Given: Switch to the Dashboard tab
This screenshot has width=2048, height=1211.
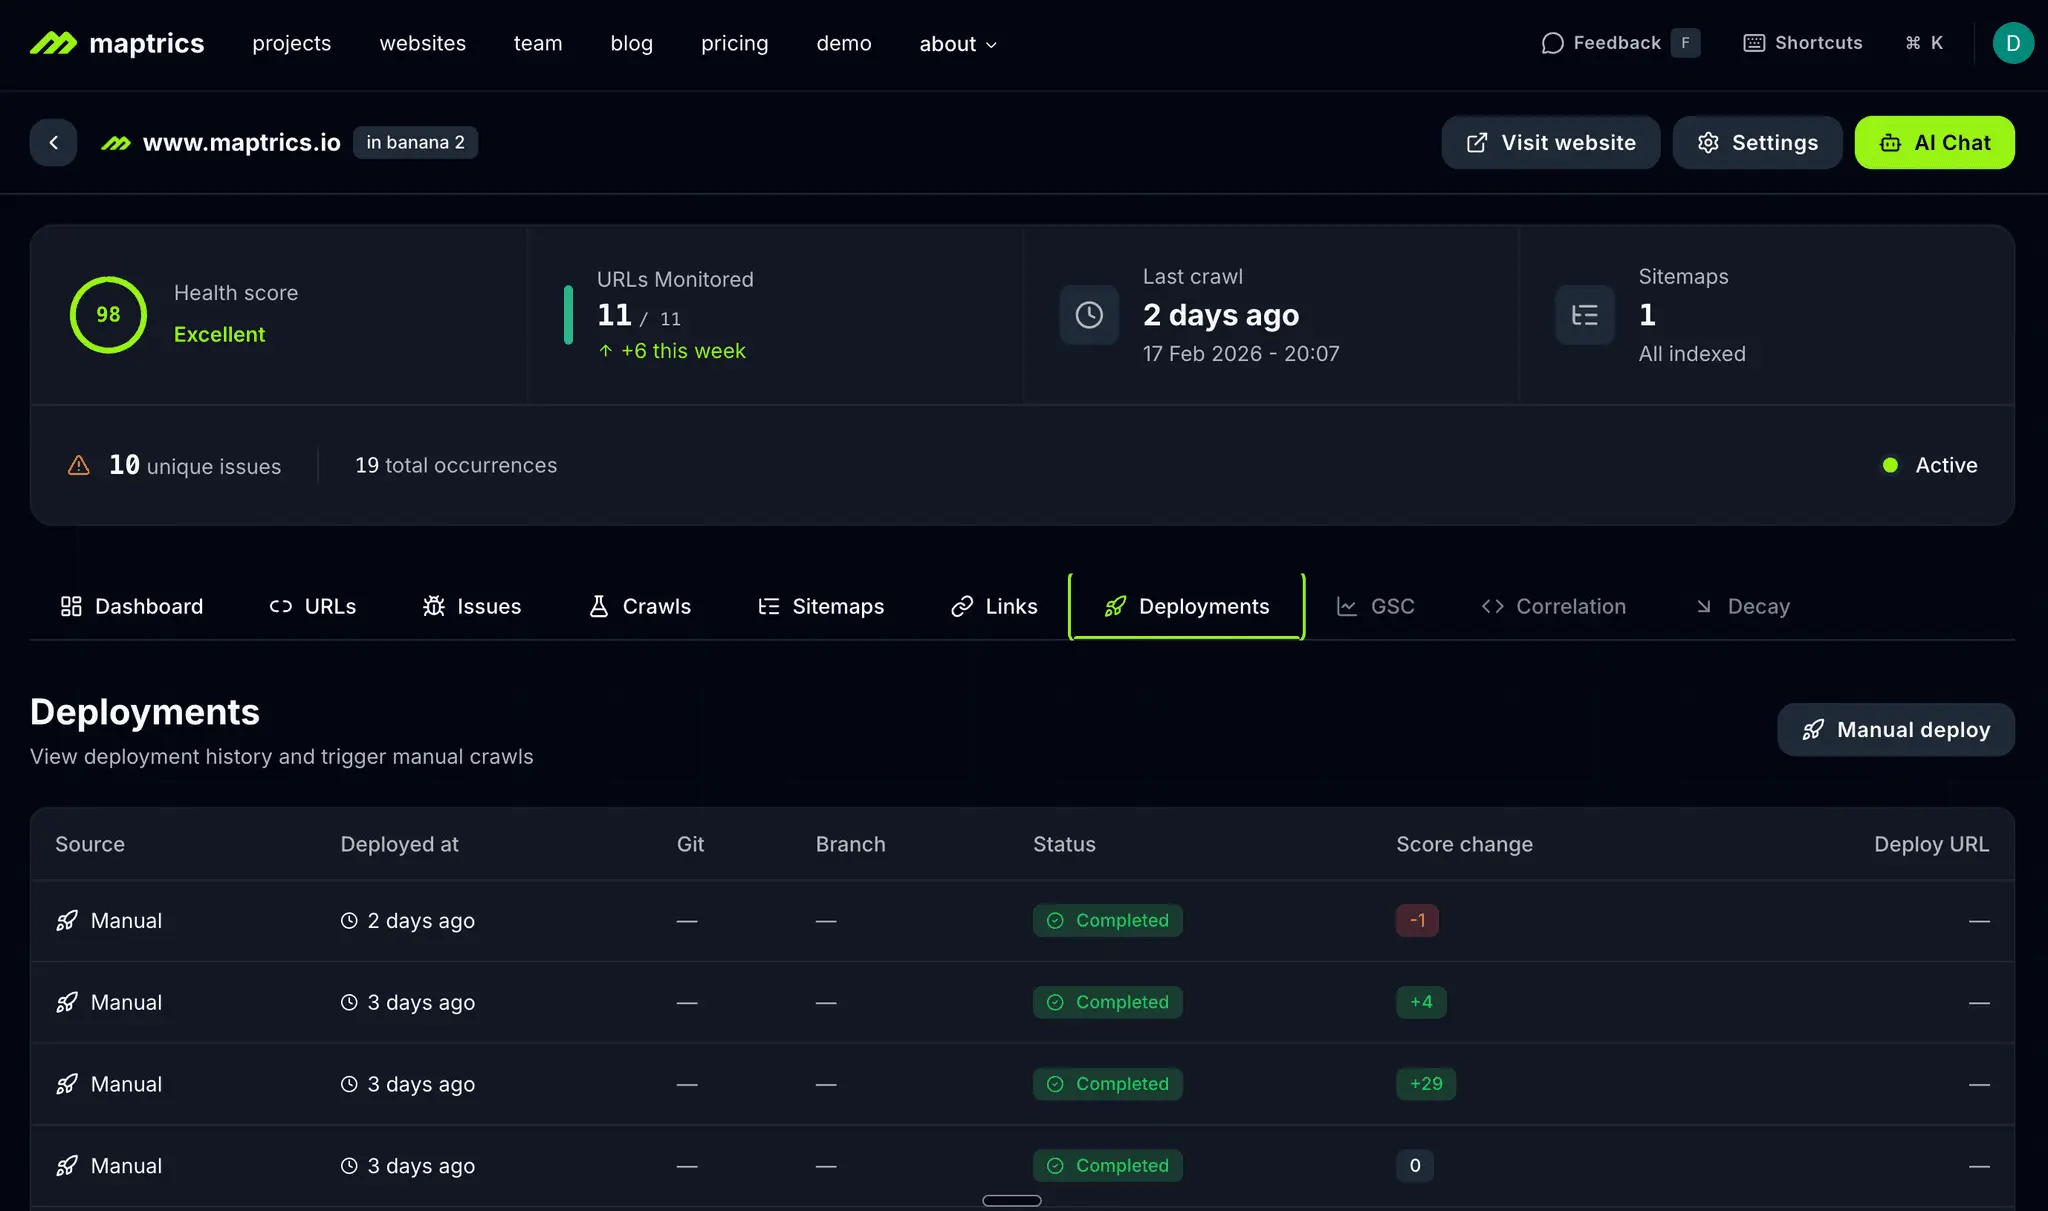Looking at the screenshot, I should click(131, 606).
